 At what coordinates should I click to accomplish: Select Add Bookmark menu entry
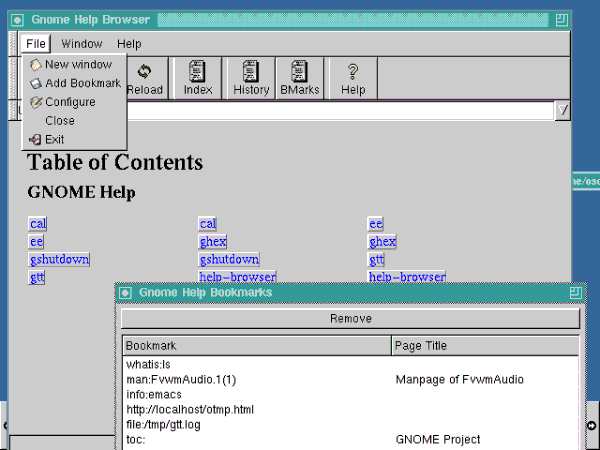[x=82, y=83]
